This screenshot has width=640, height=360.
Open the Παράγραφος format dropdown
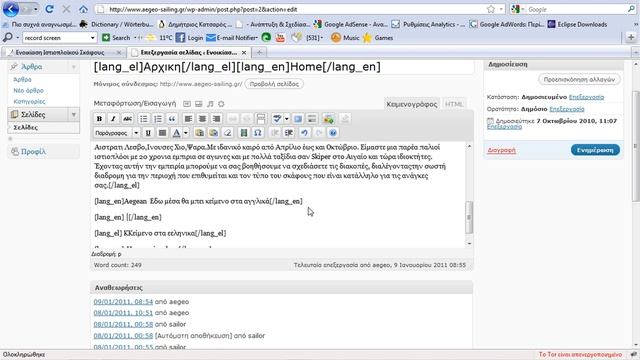117,133
